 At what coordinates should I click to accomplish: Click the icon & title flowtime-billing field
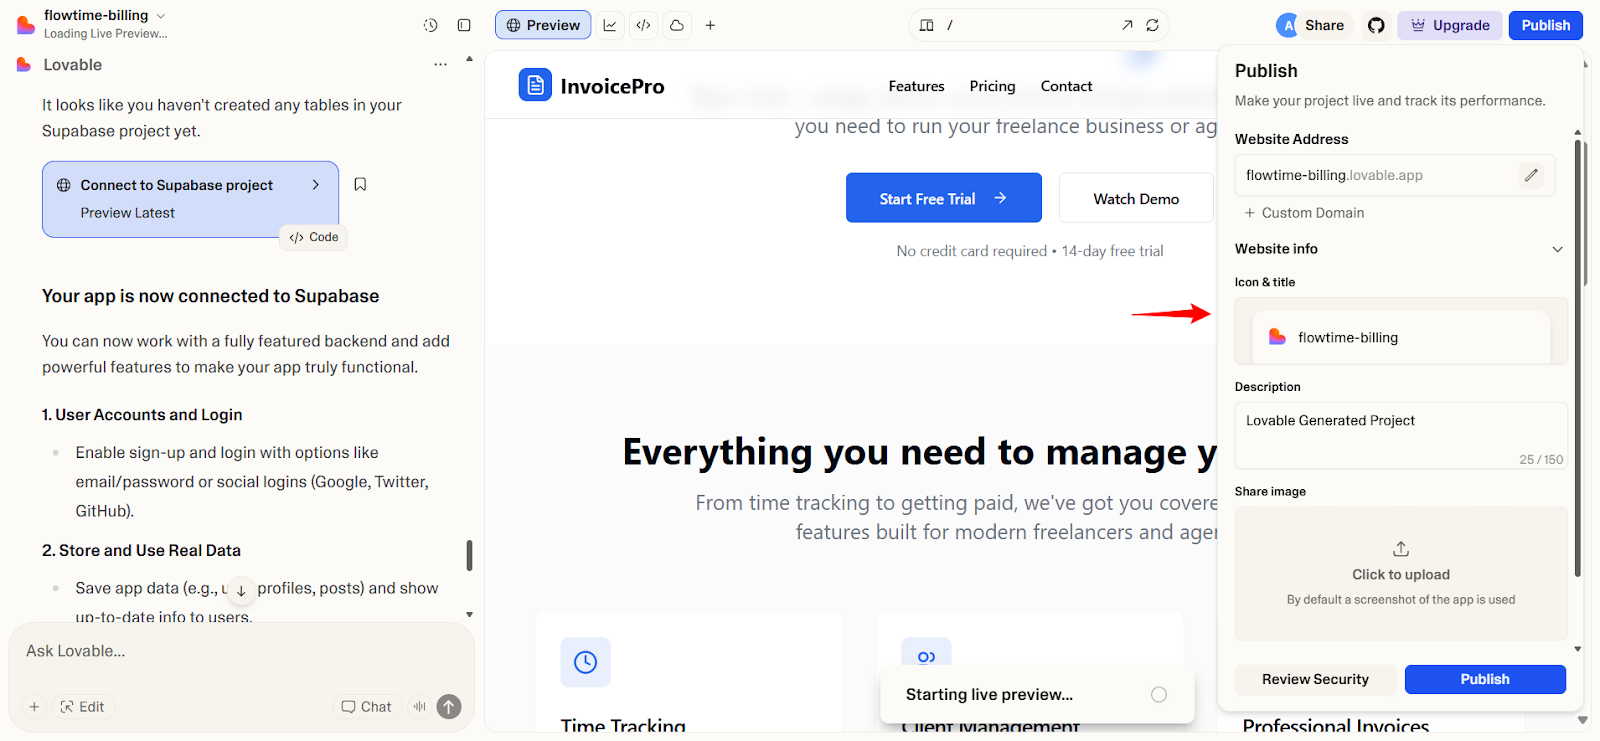click(1401, 337)
